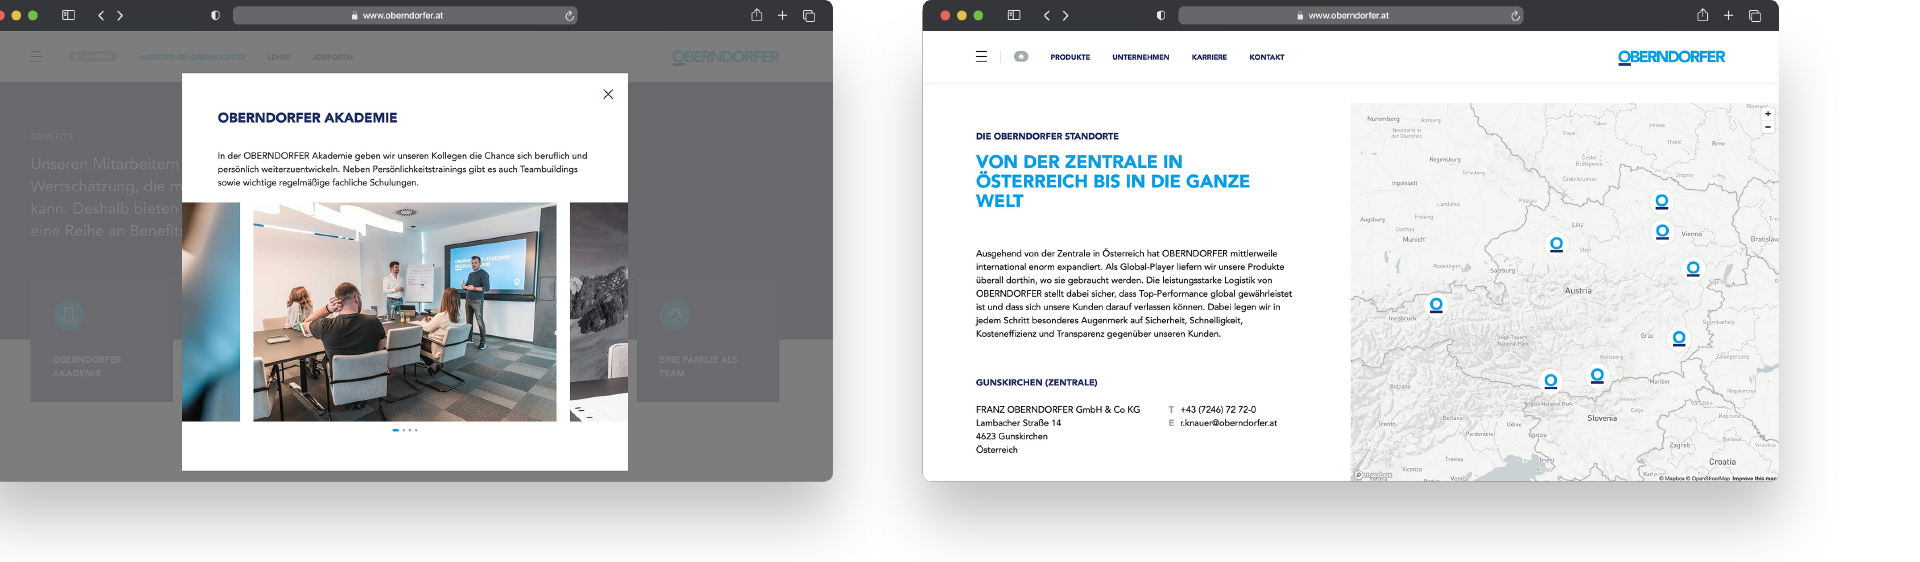Show the mountain photo slide in carousel
The image size is (1920, 562).
(x=599, y=312)
